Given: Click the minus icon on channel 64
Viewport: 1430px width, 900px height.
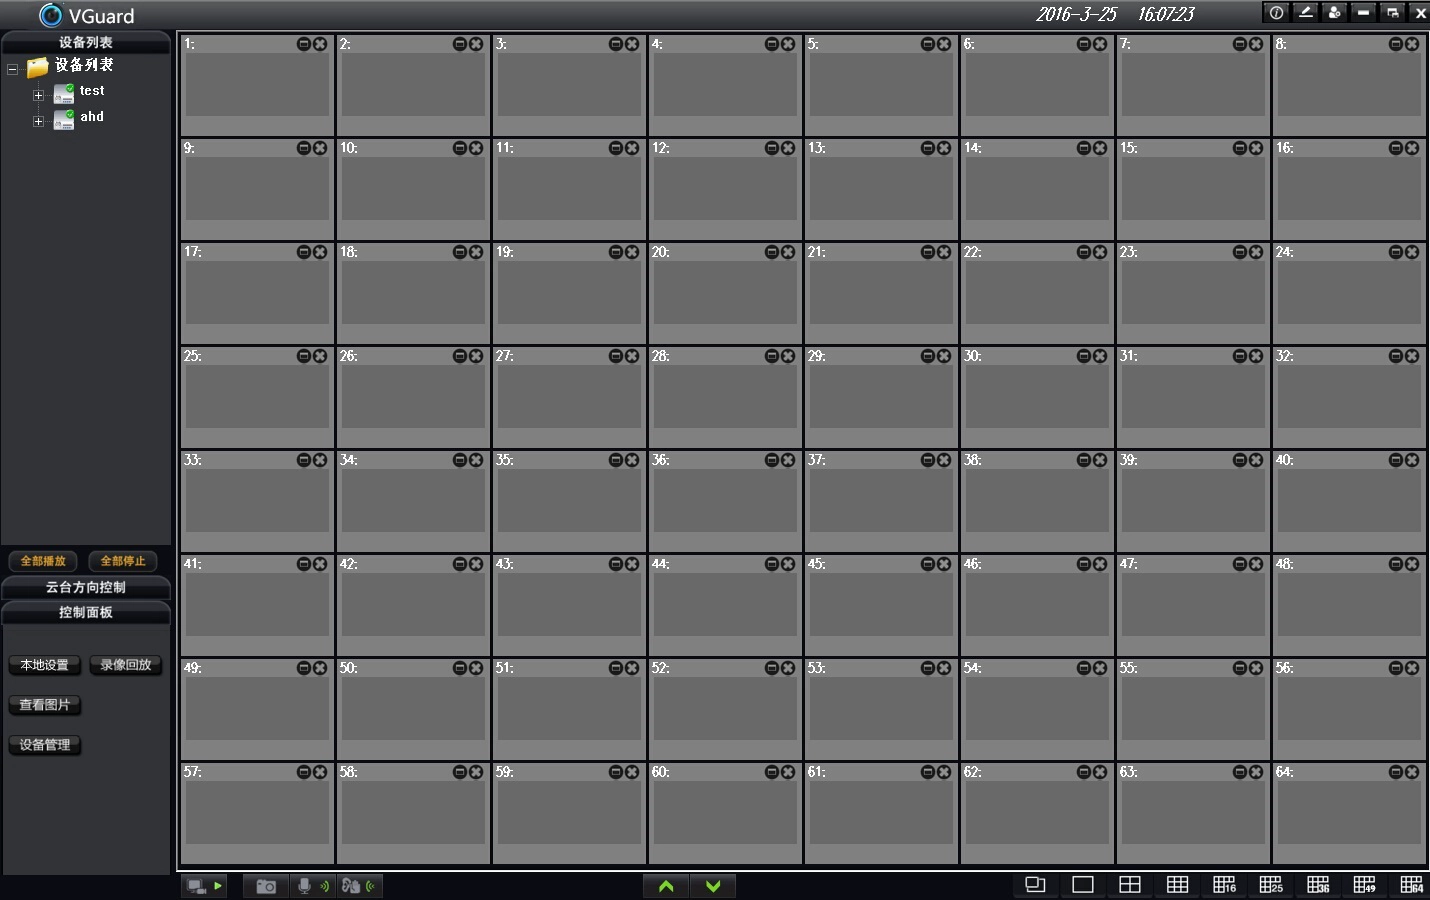Looking at the screenshot, I should [1396, 772].
